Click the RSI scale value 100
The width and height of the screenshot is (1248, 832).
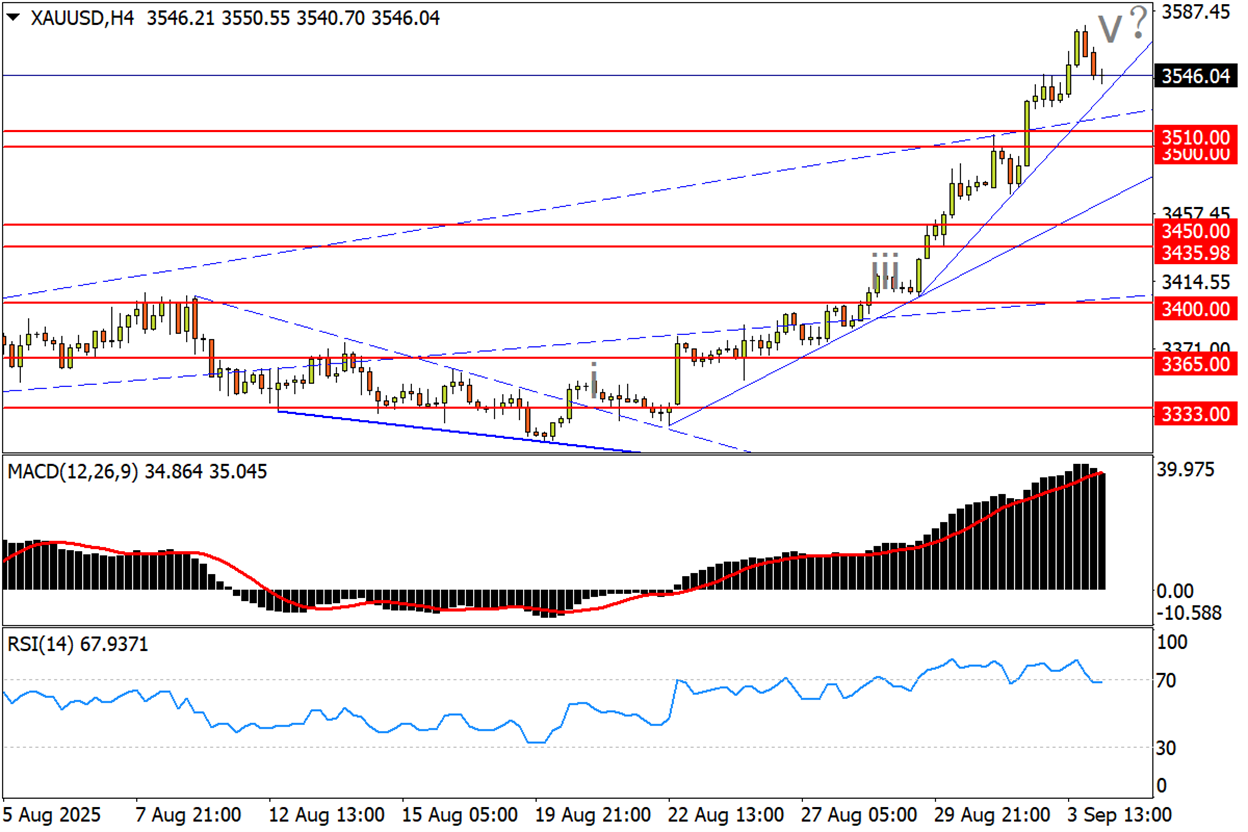(x=1173, y=641)
